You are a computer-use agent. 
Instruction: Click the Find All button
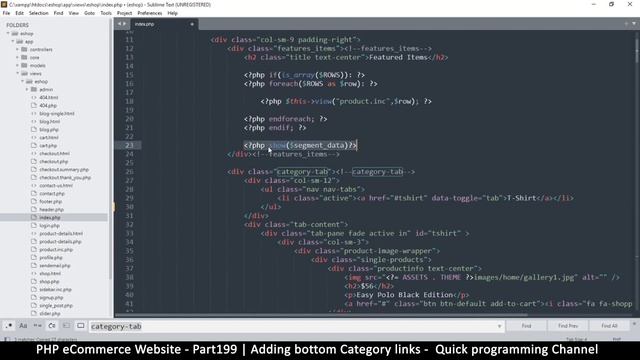coord(609,326)
